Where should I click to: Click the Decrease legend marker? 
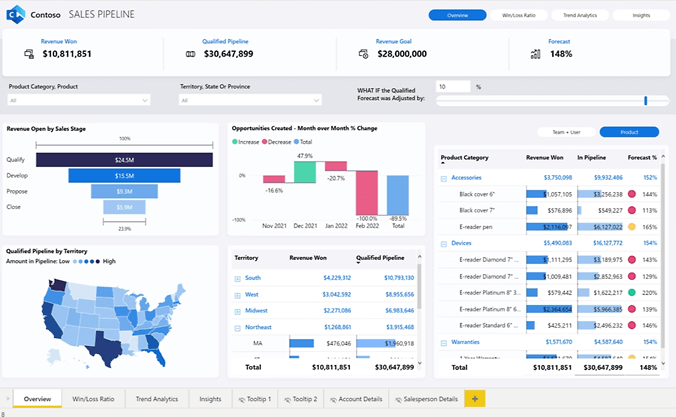click(x=264, y=142)
